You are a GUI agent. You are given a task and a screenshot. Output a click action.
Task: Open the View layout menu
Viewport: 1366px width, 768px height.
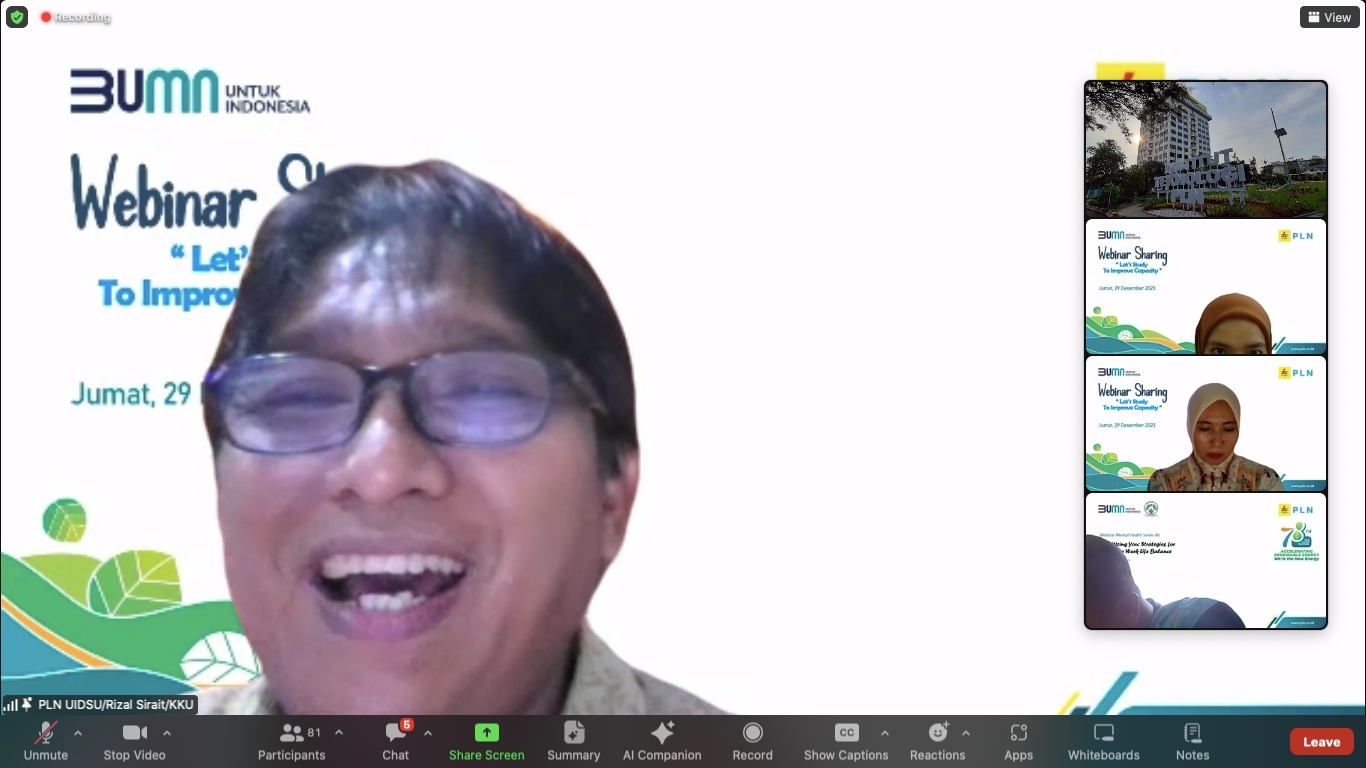click(1329, 17)
